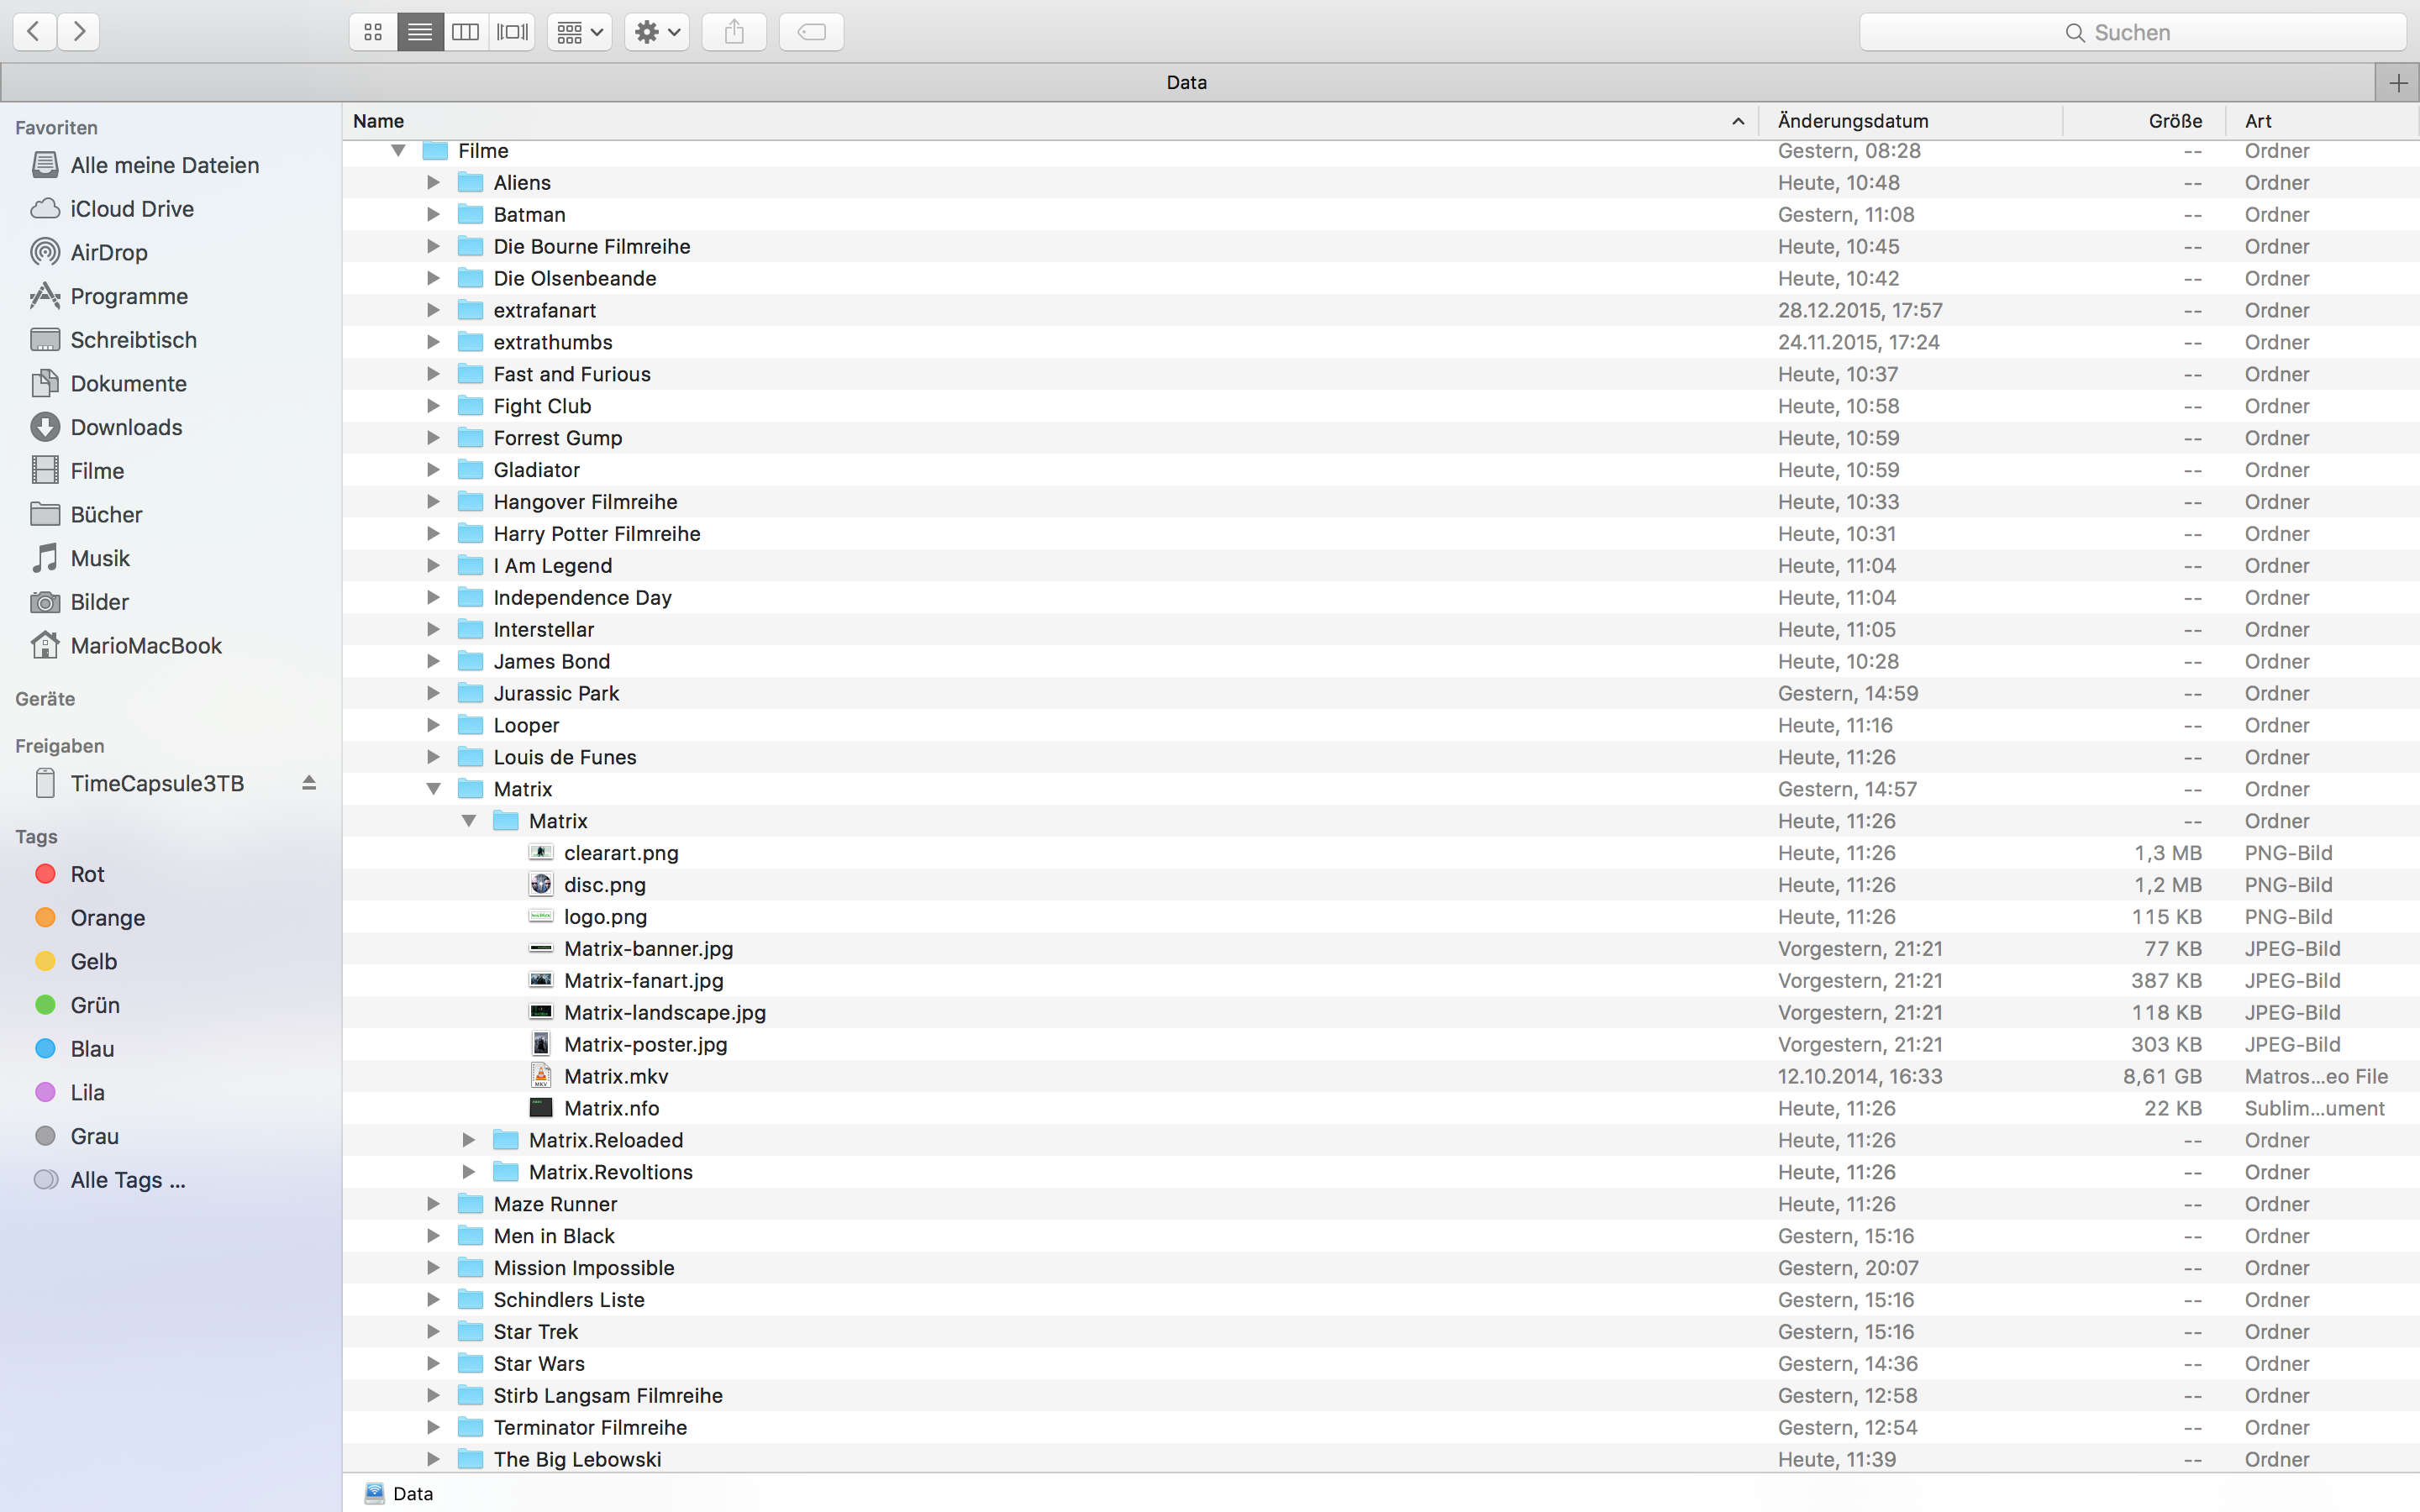Expand the James Bond folder

[x=433, y=661]
